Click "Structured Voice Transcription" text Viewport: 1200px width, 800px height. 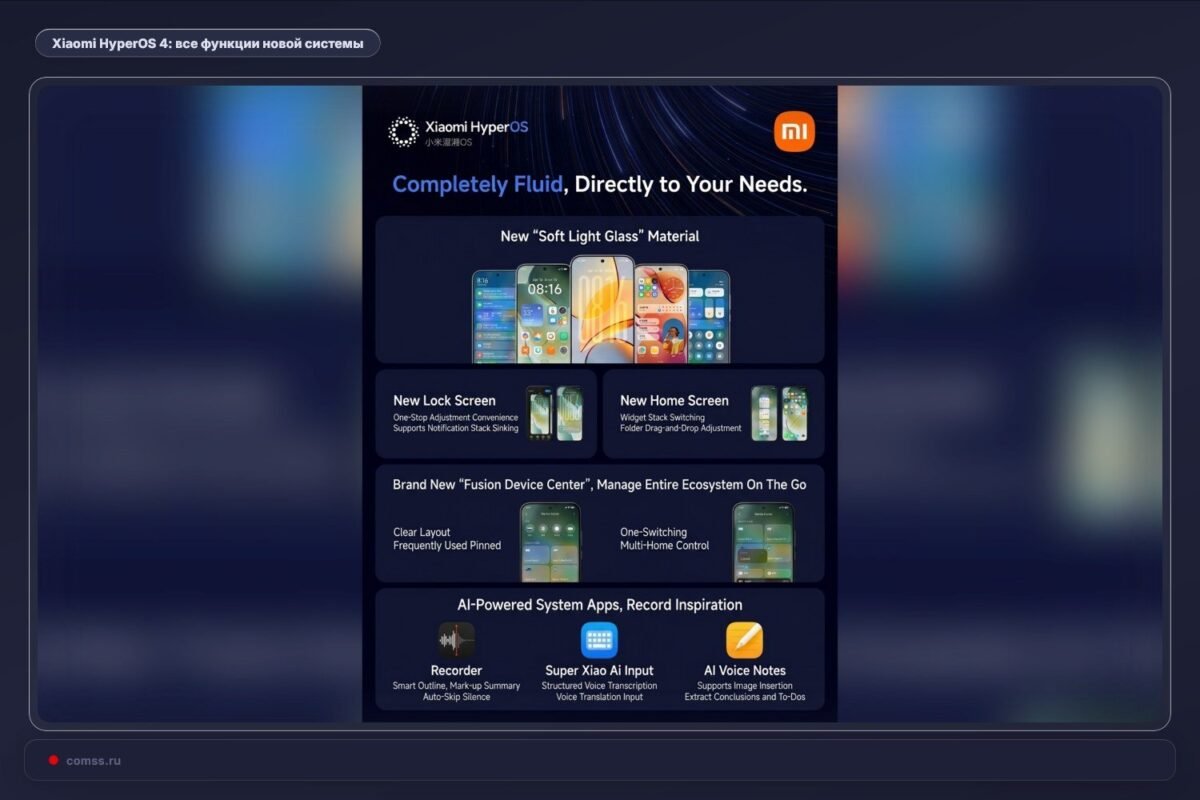600,686
